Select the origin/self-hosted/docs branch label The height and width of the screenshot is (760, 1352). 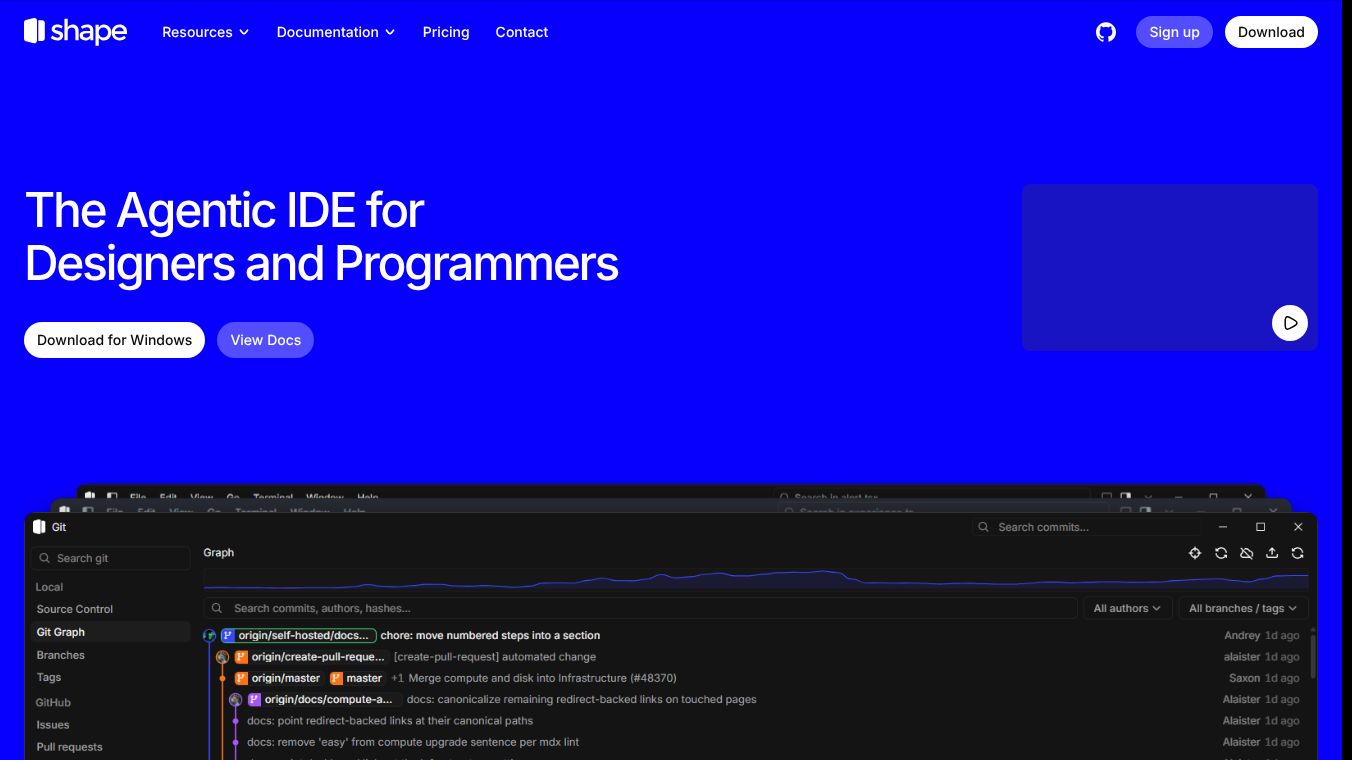click(x=298, y=635)
